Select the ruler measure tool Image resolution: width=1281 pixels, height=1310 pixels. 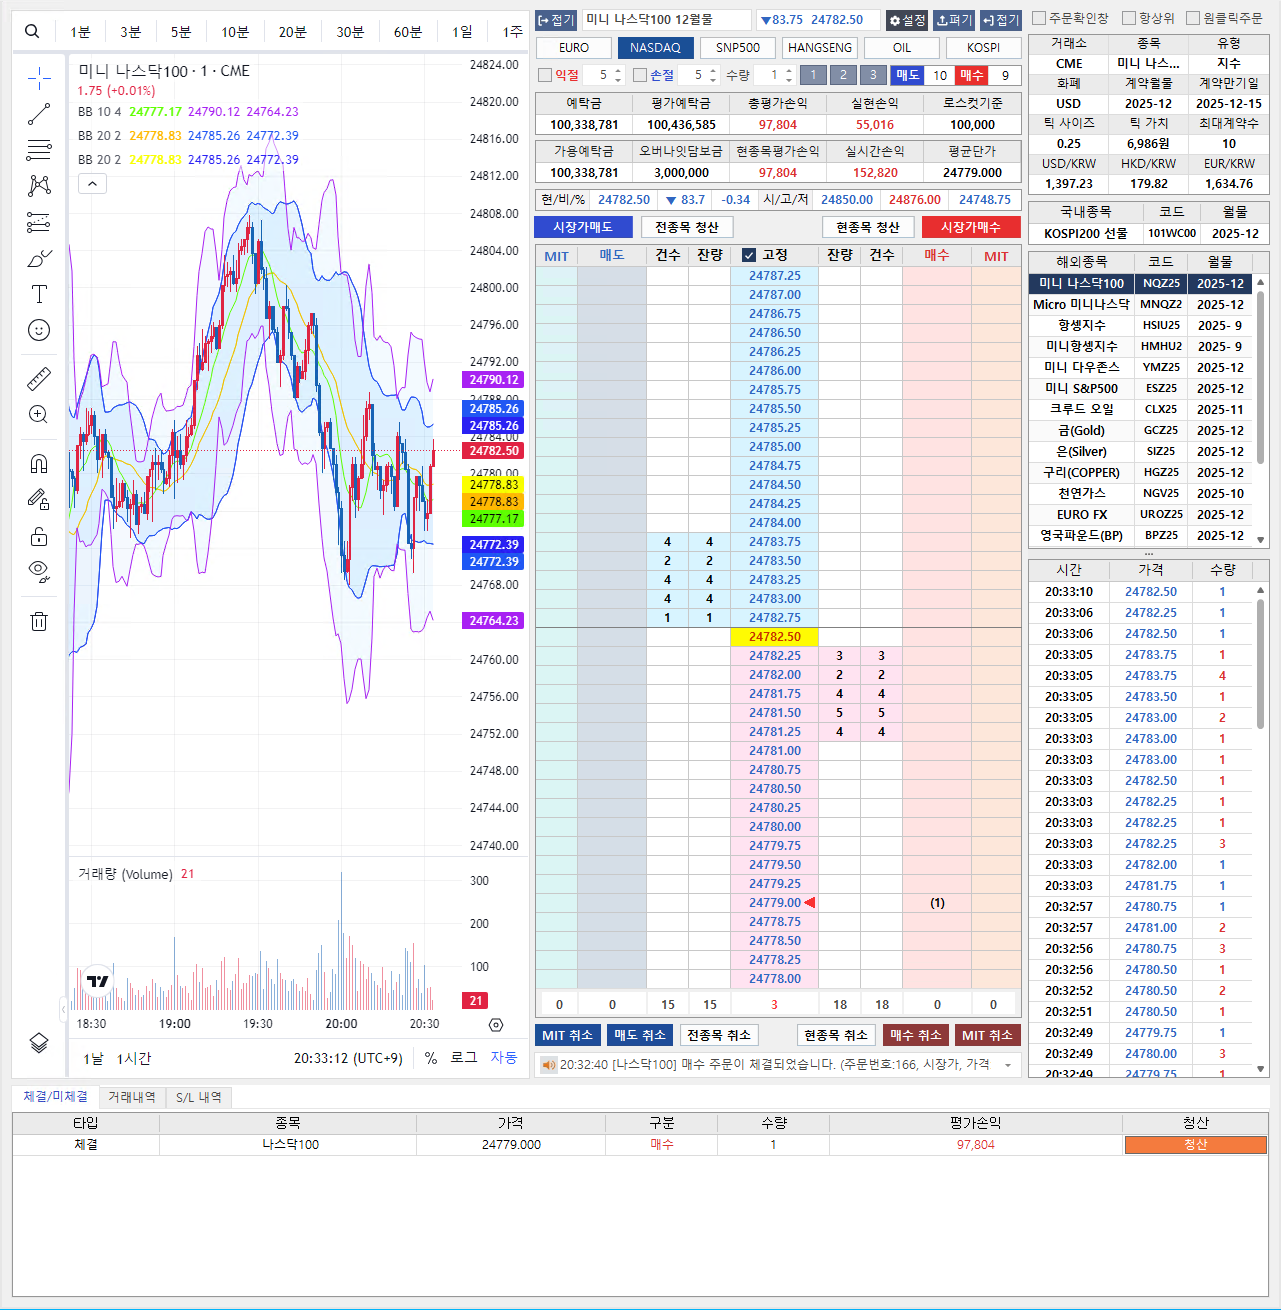39,378
